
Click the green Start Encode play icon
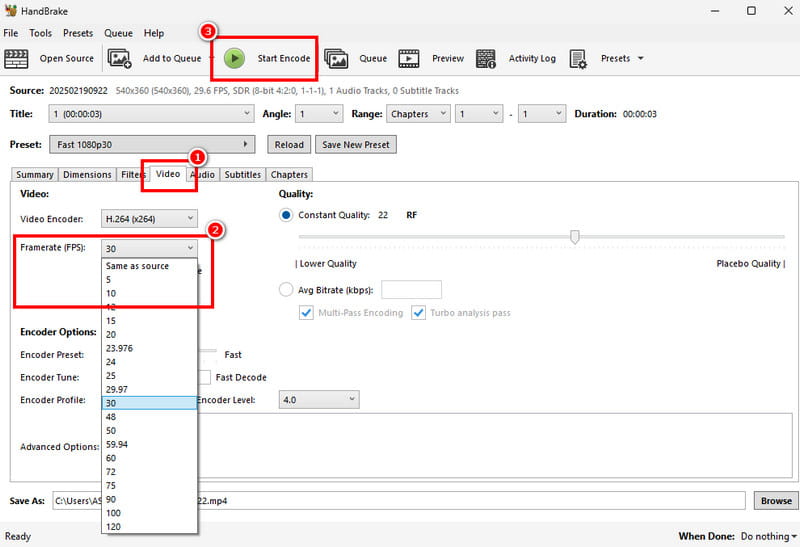coord(234,59)
